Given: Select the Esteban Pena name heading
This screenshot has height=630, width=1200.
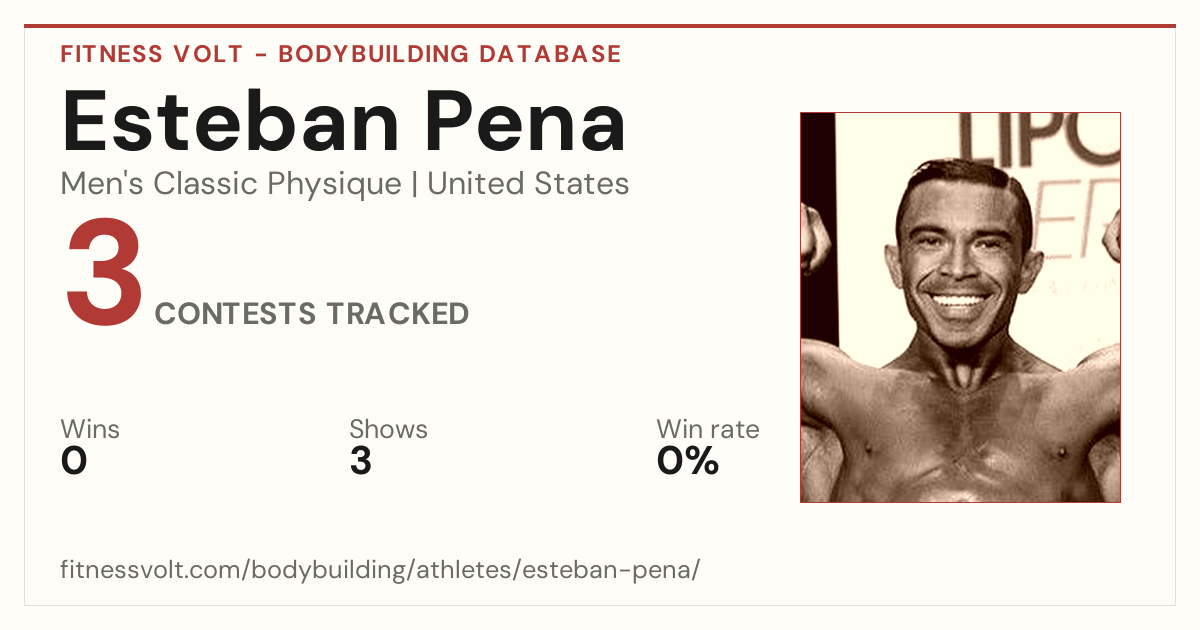Looking at the screenshot, I should [344, 120].
